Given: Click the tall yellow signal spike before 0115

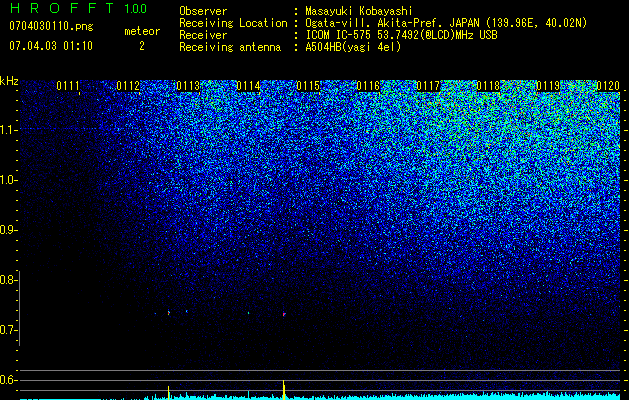Looking at the screenshot, I should (x=284, y=390).
